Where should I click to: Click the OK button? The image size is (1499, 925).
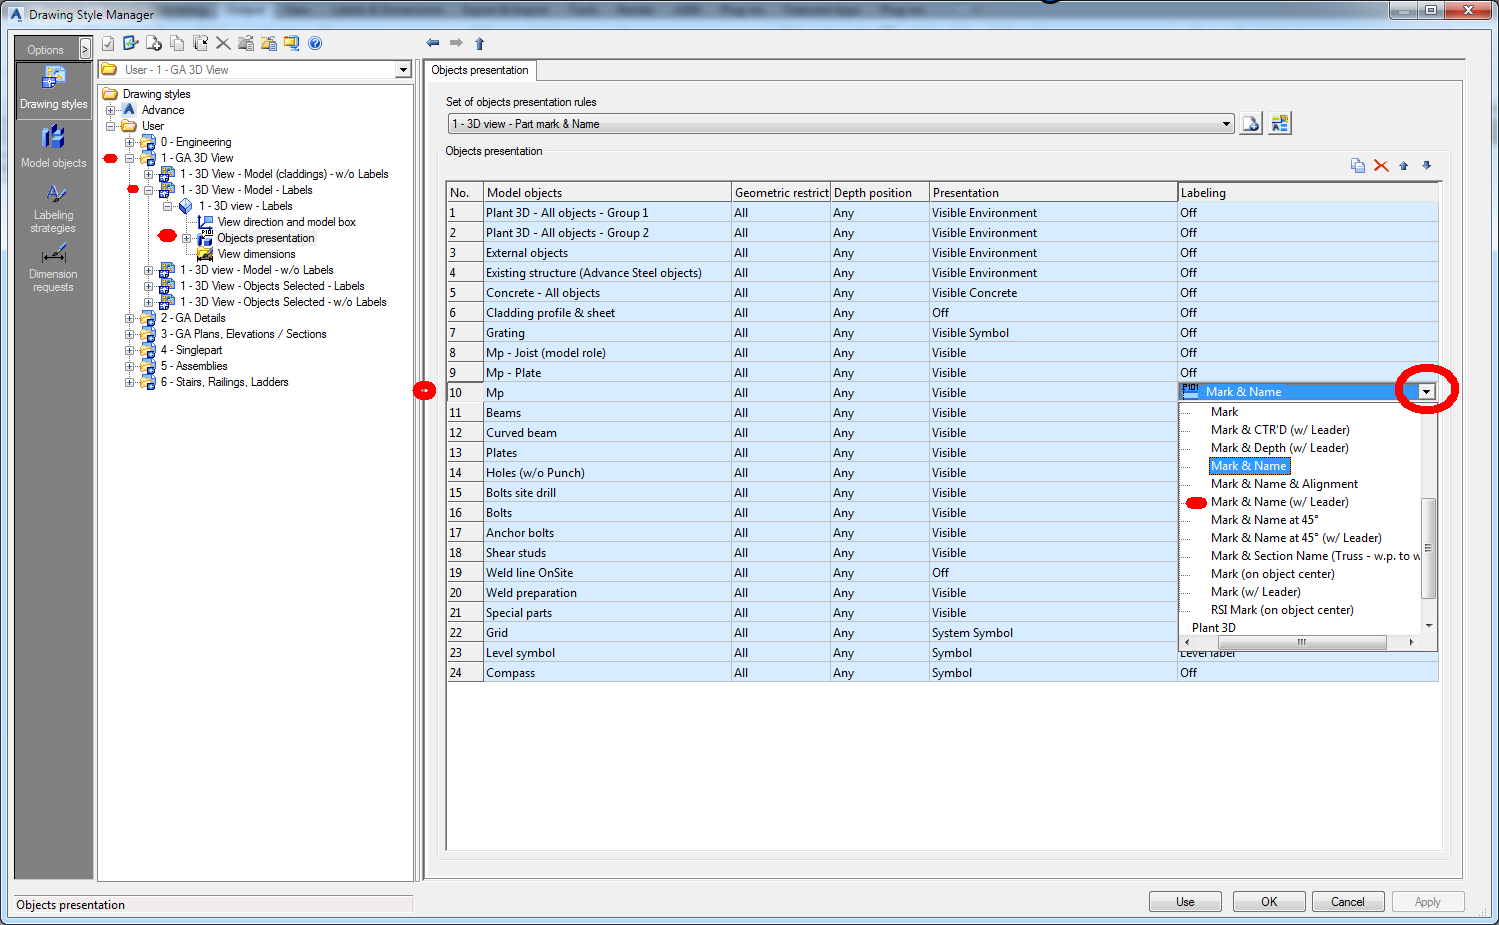pyautogui.click(x=1267, y=901)
